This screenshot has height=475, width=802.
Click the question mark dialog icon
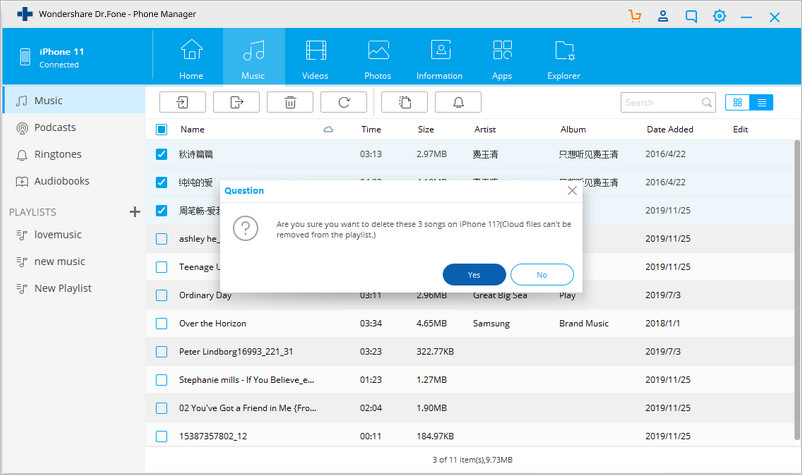[x=246, y=228]
